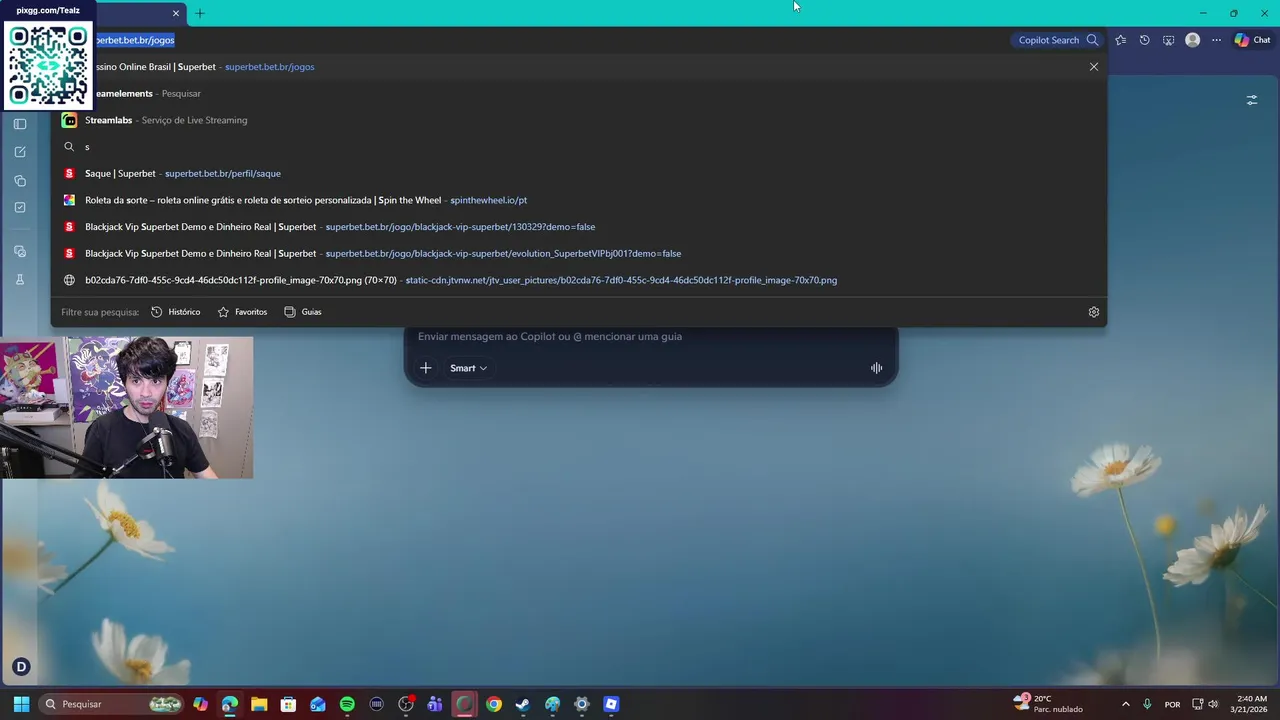Viewport: 1280px width, 720px height.
Task: Open Microsoft Edge from taskbar
Action: tap(230, 704)
